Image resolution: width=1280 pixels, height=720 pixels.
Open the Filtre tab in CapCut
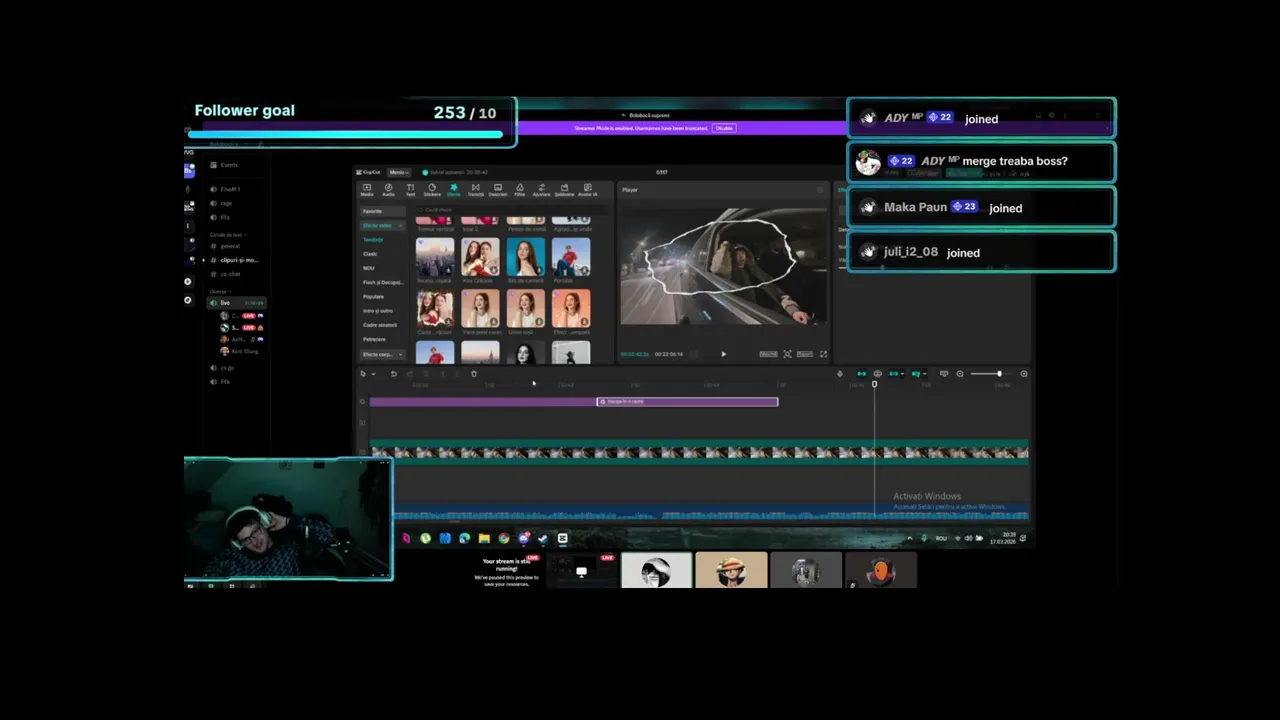[x=520, y=189]
